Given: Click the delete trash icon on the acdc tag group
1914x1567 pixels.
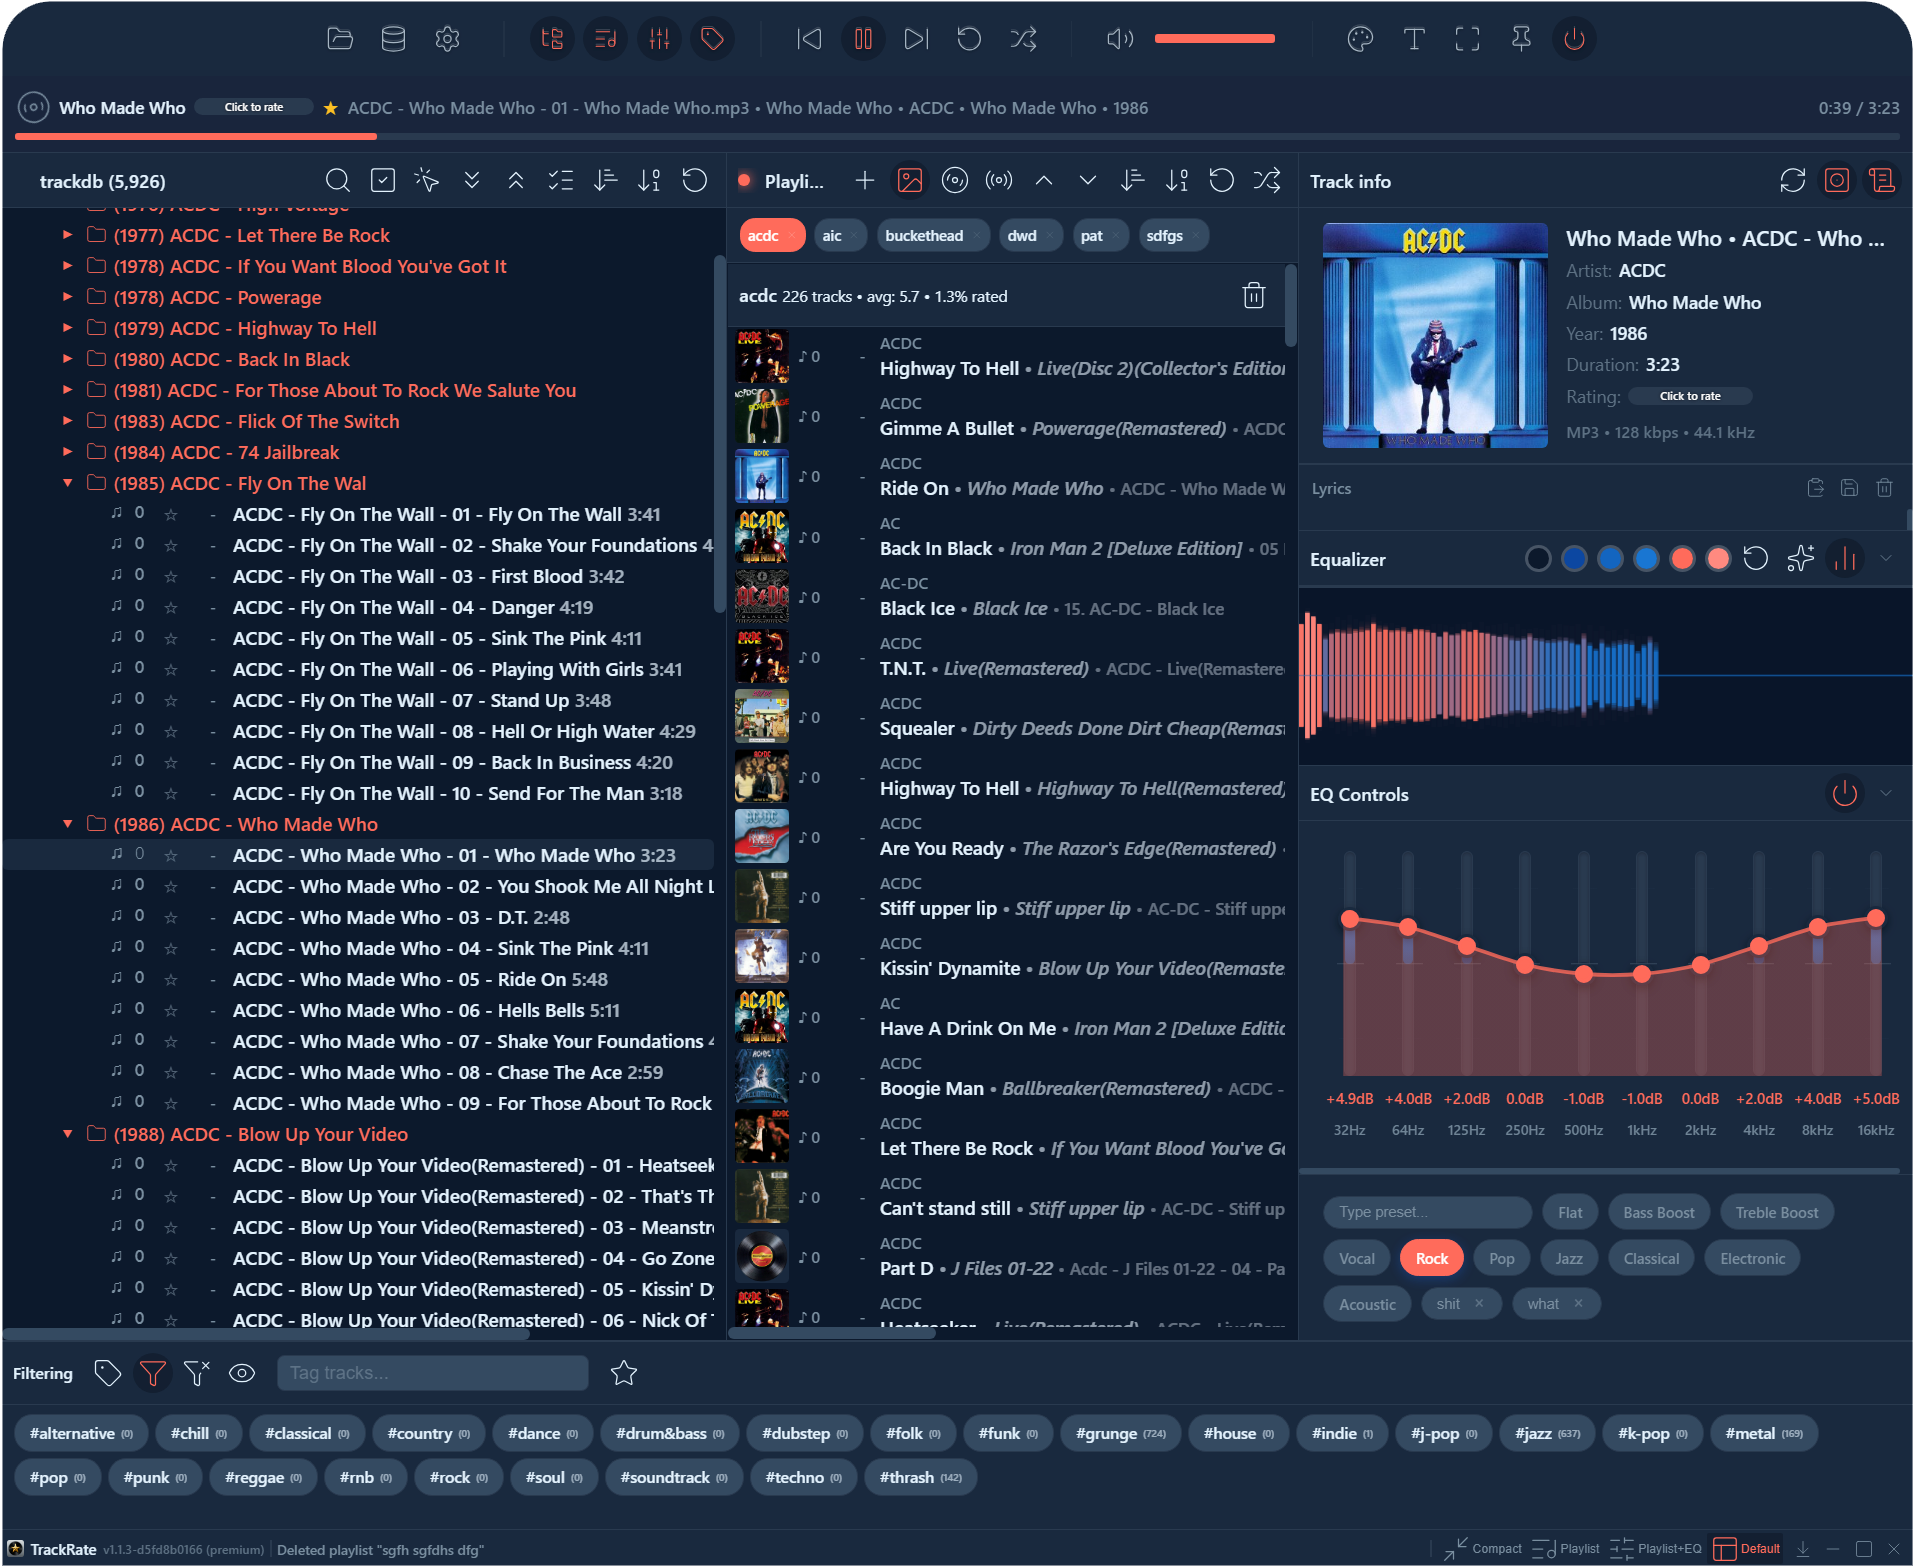Looking at the screenshot, I should [x=1253, y=295].
